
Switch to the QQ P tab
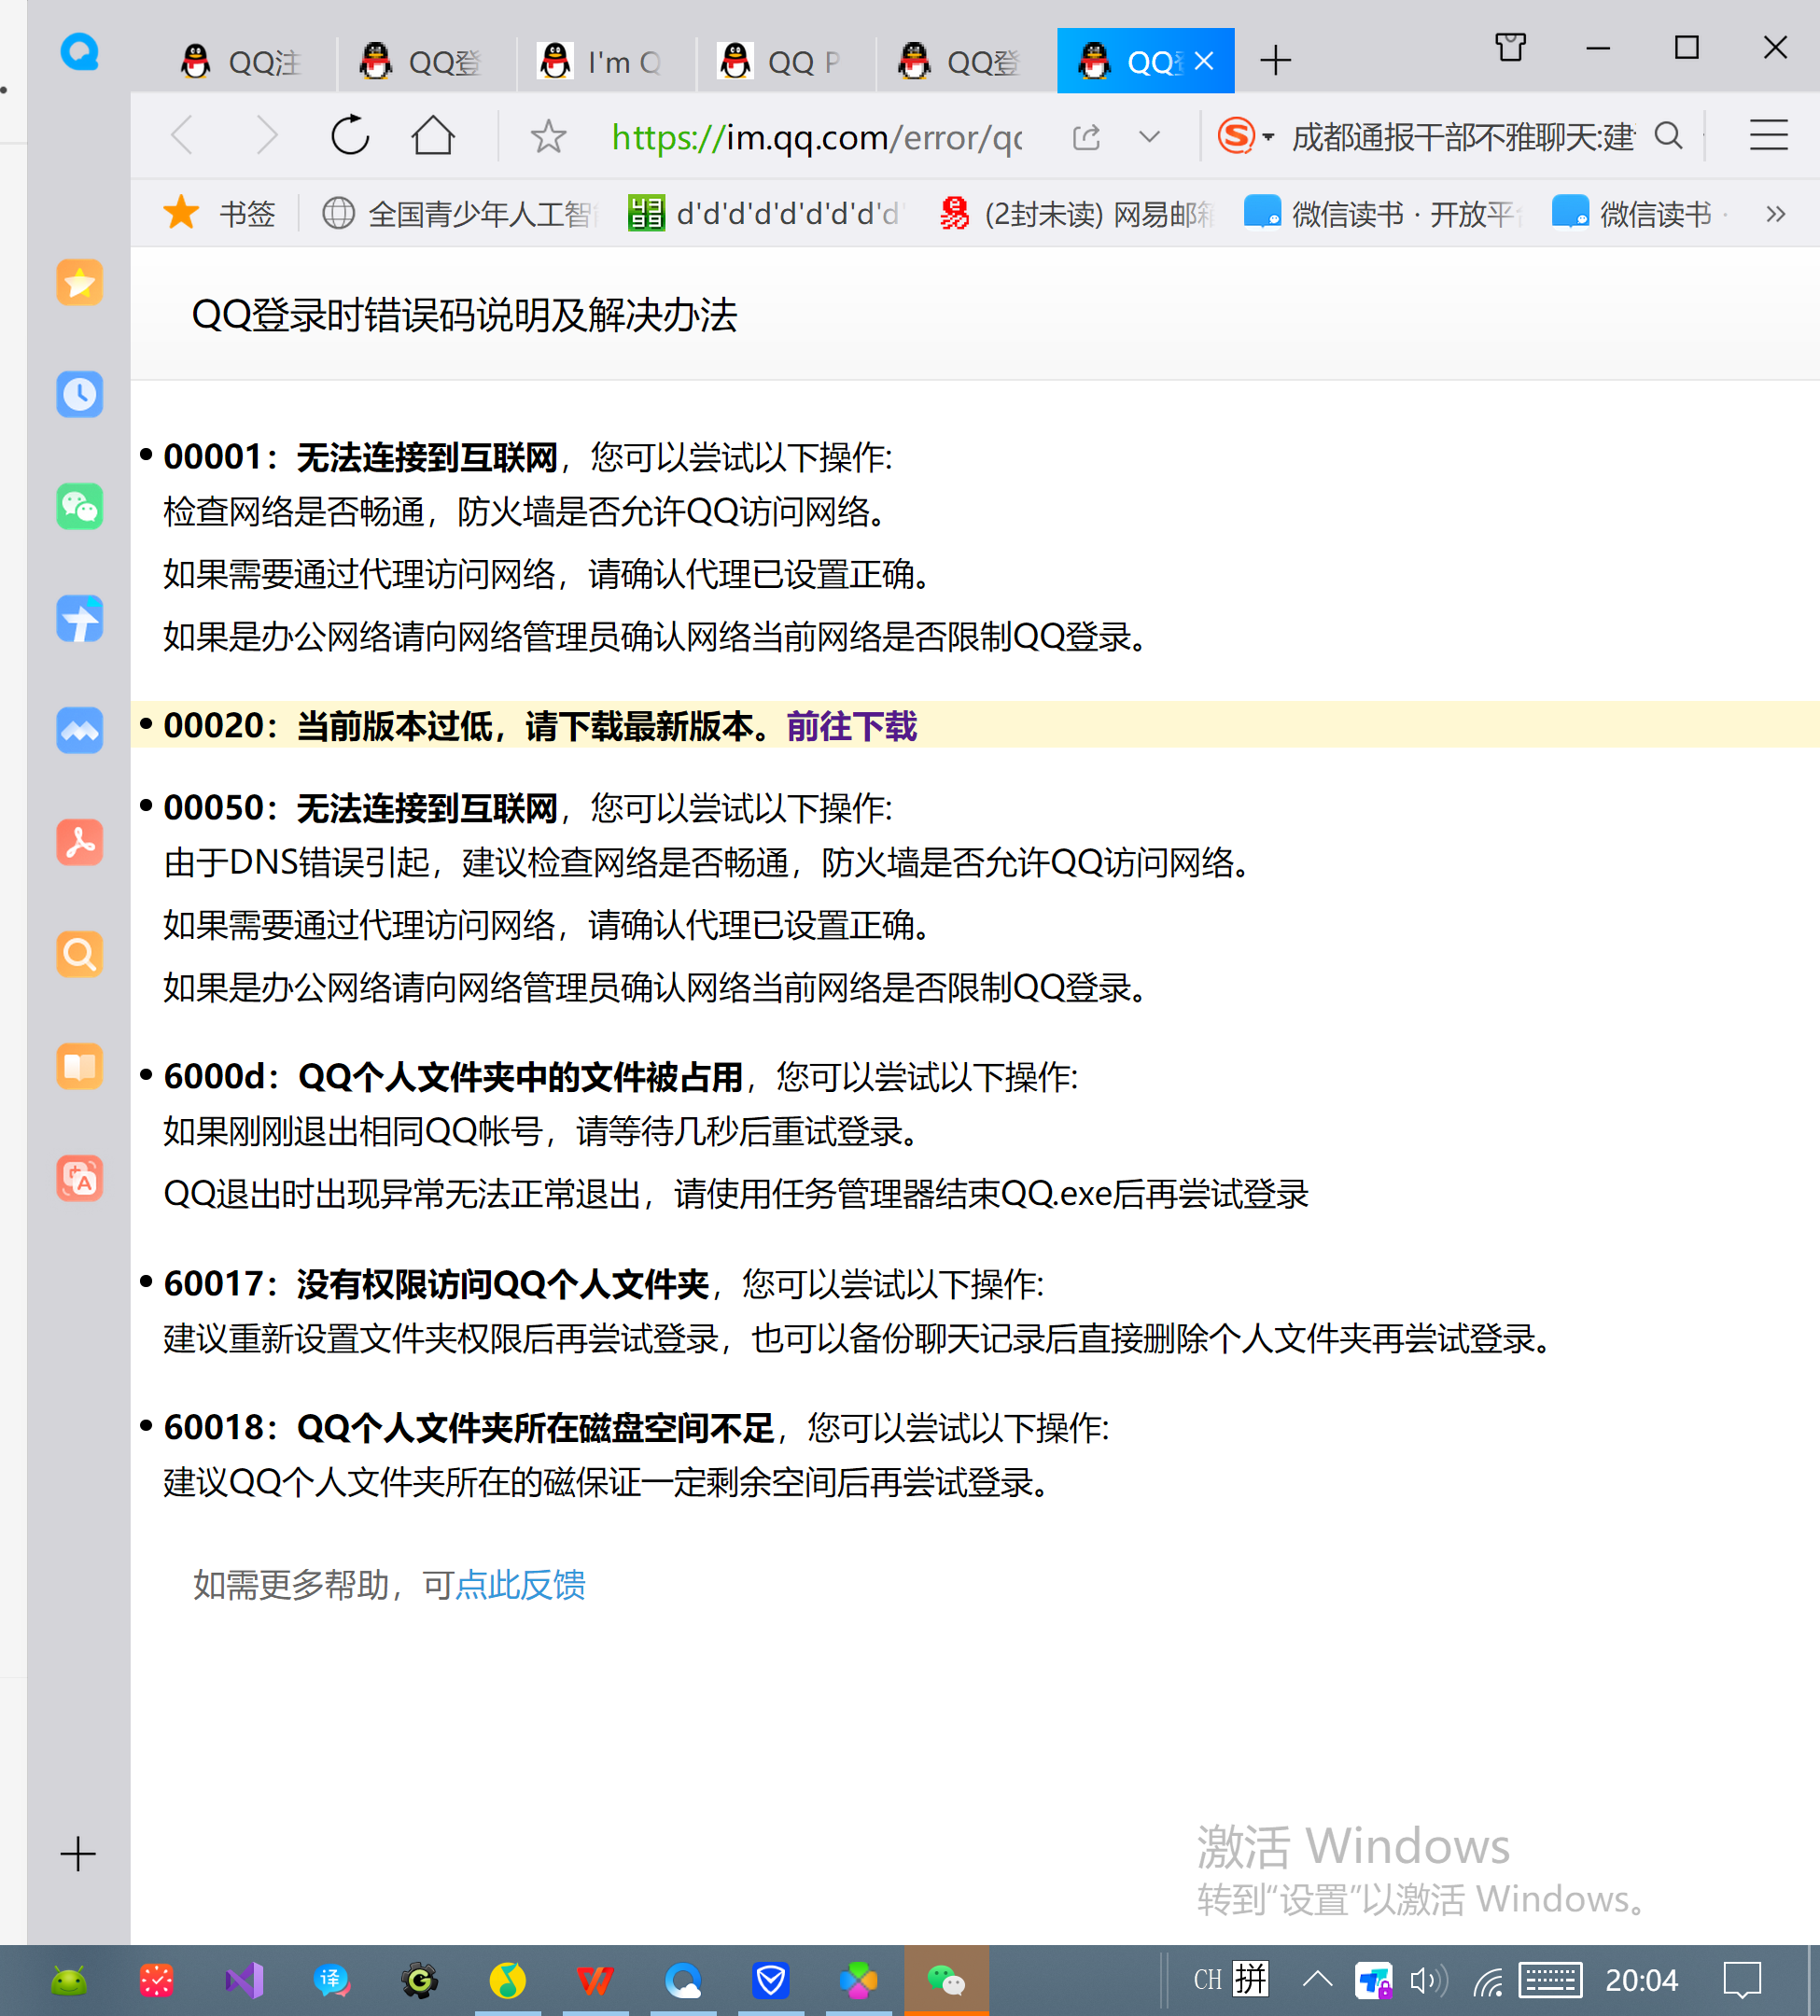pos(786,62)
